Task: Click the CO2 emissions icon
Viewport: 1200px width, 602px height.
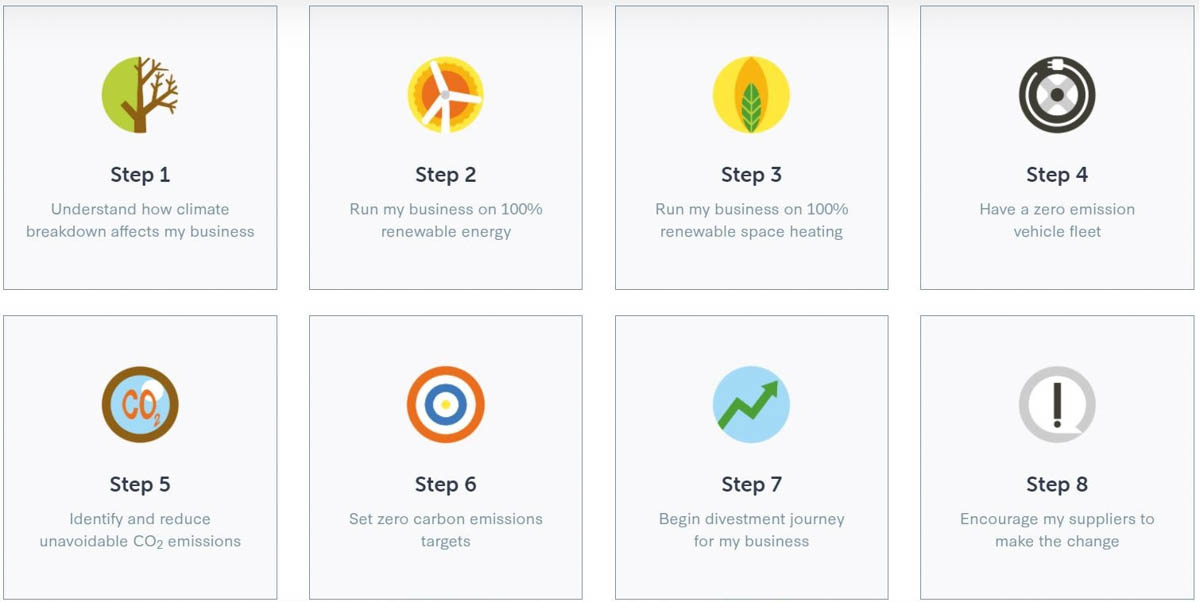Action: pyautogui.click(x=140, y=405)
